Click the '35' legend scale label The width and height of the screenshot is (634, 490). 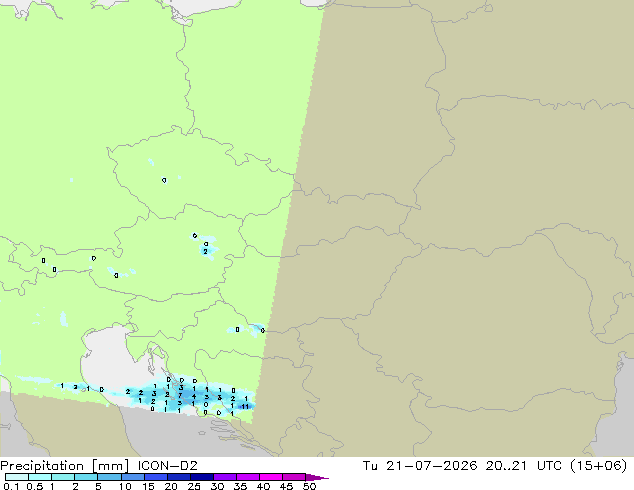point(240,486)
